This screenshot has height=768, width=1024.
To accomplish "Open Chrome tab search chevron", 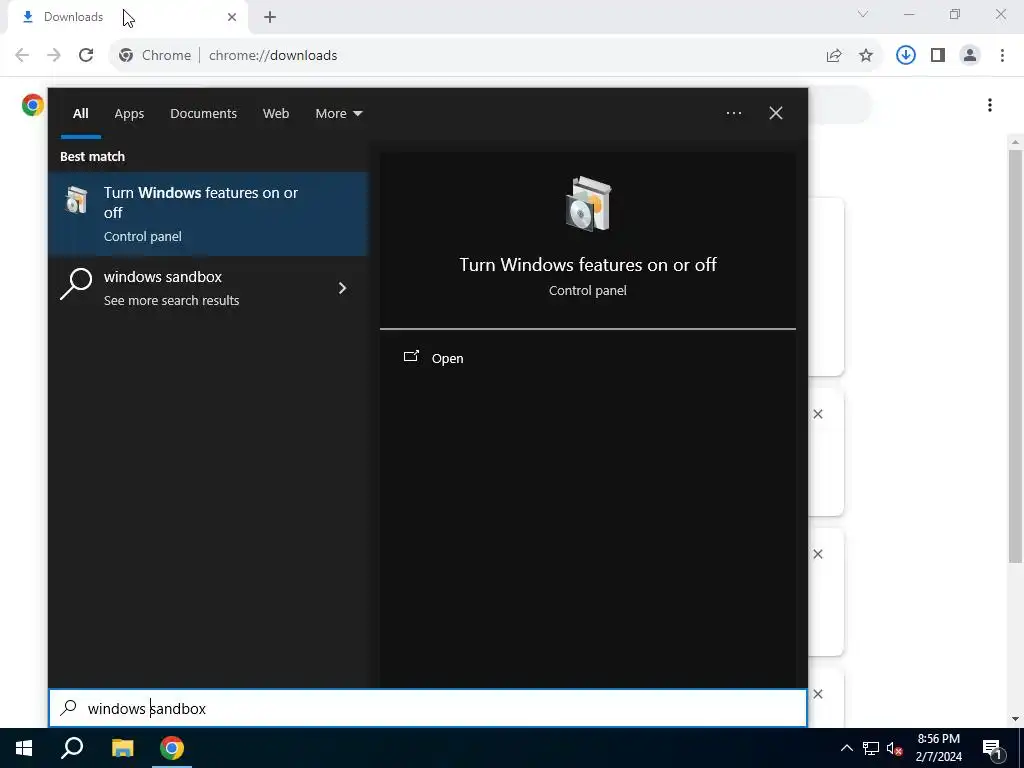I will (863, 14).
